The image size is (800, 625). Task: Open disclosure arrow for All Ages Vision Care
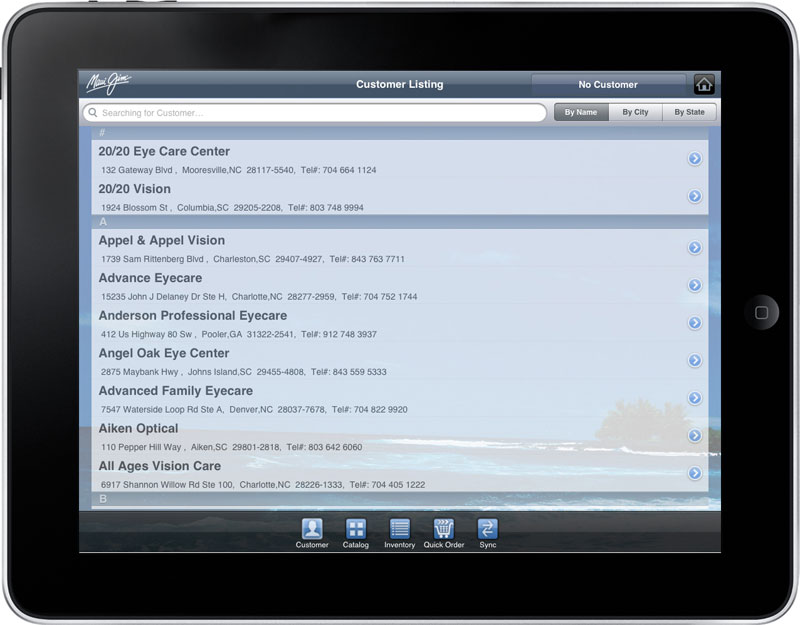tap(695, 473)
